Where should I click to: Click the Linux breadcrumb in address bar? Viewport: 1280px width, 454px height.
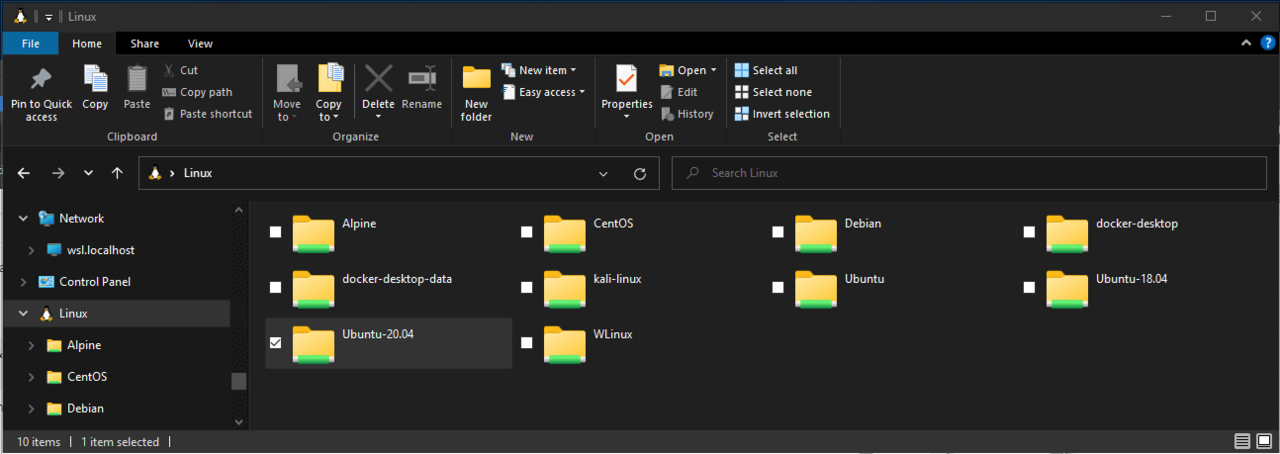198,173
